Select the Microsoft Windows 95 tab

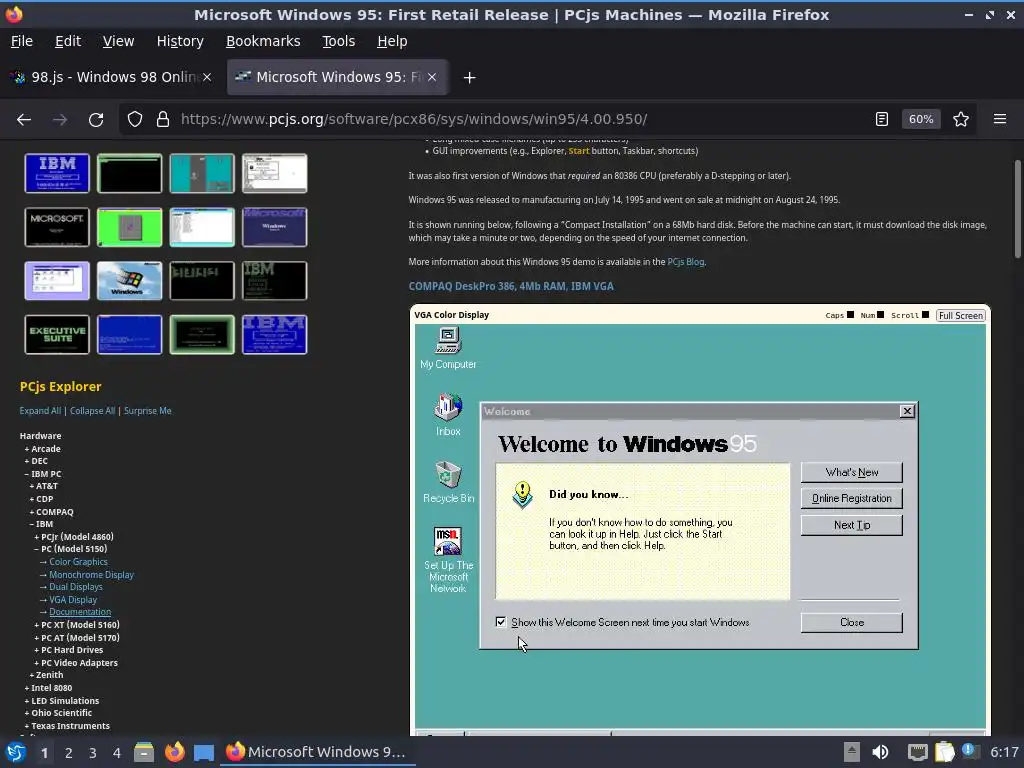click(x=337, y=78)
